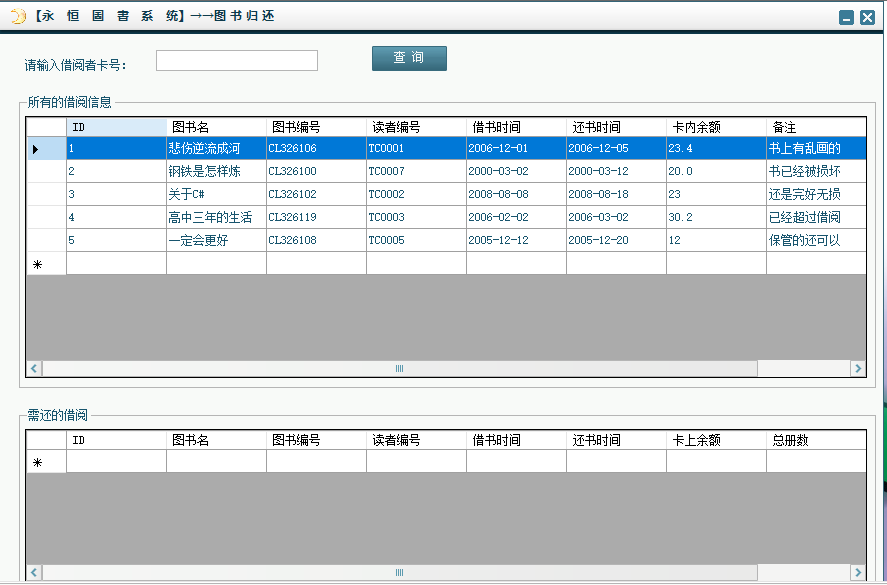Click 总册数 header in lower table

pyautogui.click(x=816, y=440)
